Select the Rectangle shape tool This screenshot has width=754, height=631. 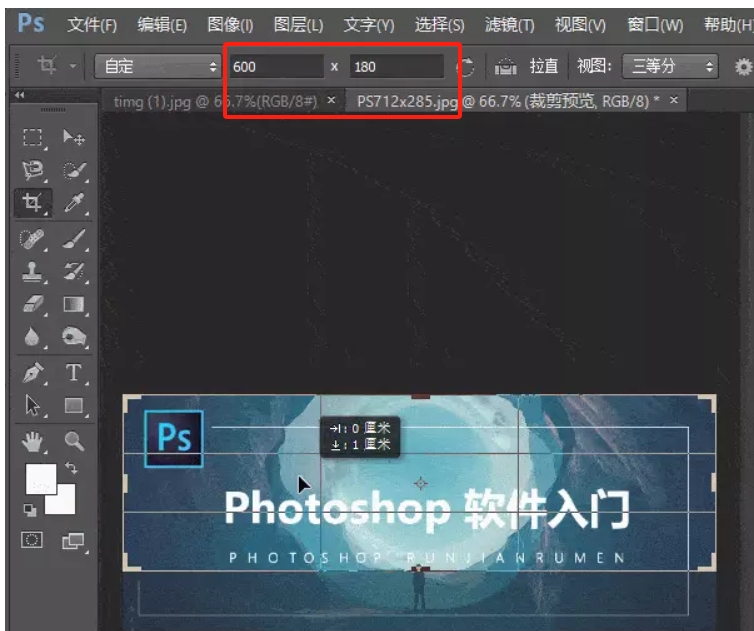pos(74,405)
